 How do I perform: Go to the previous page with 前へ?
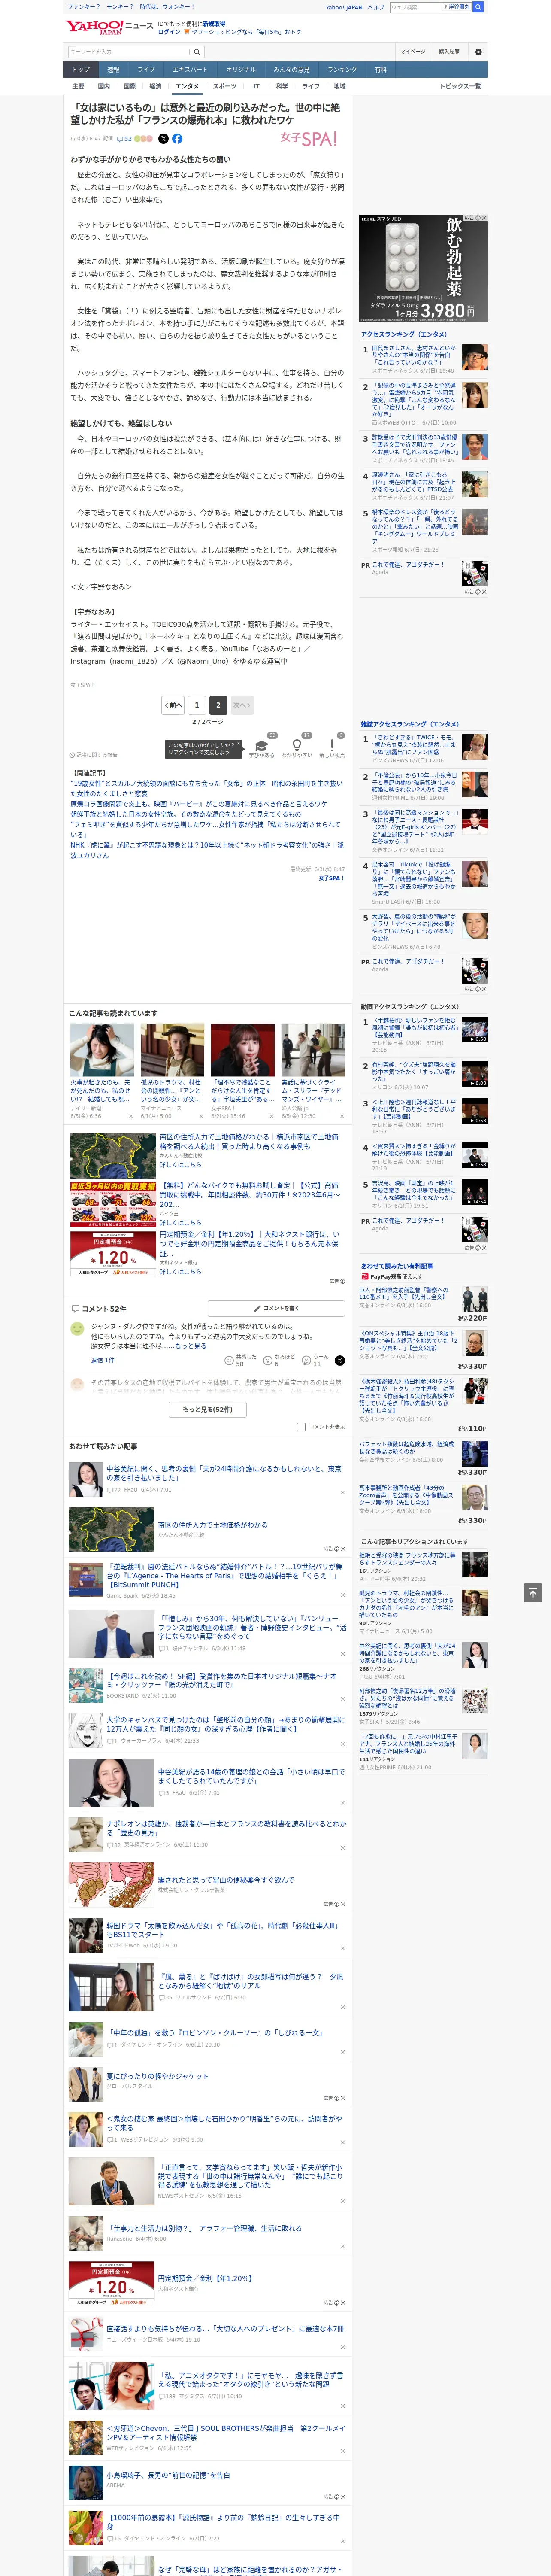[x=173, y=705]
